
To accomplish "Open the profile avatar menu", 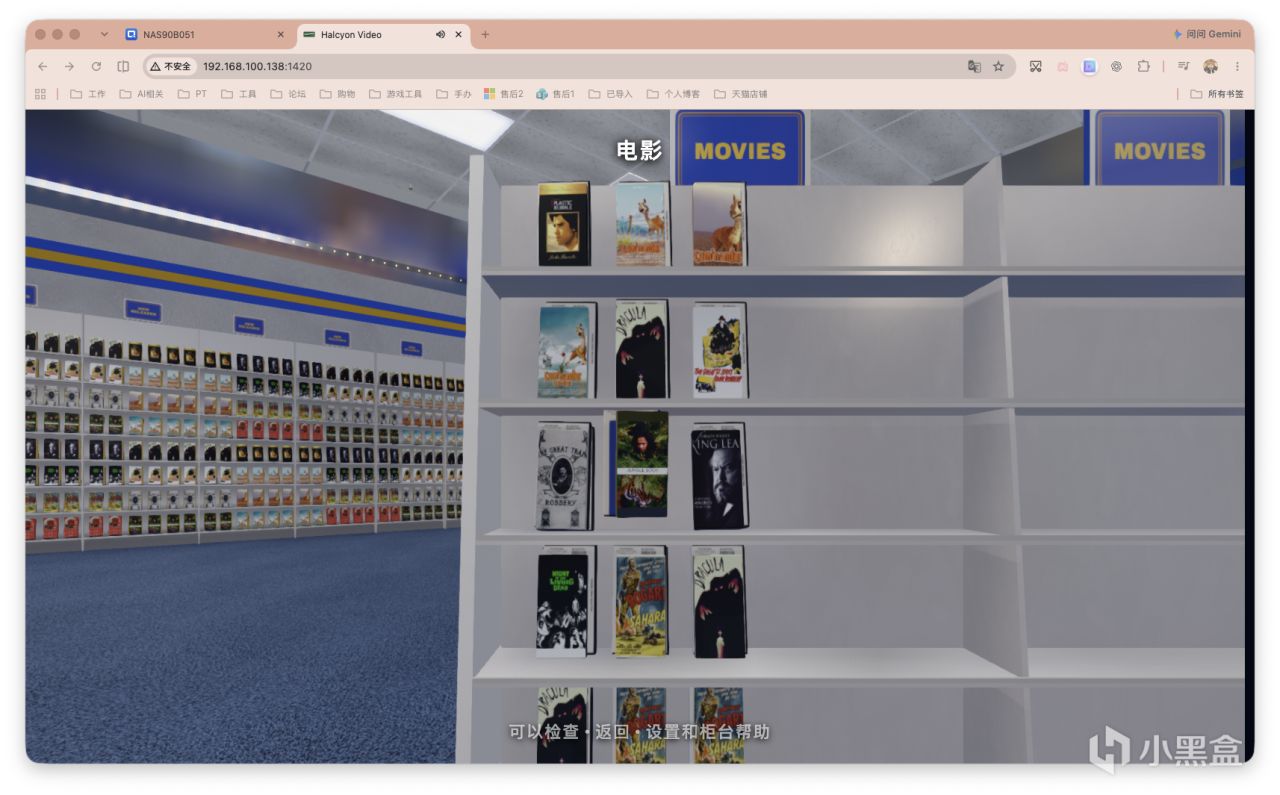I will (x=1210, y=66).
